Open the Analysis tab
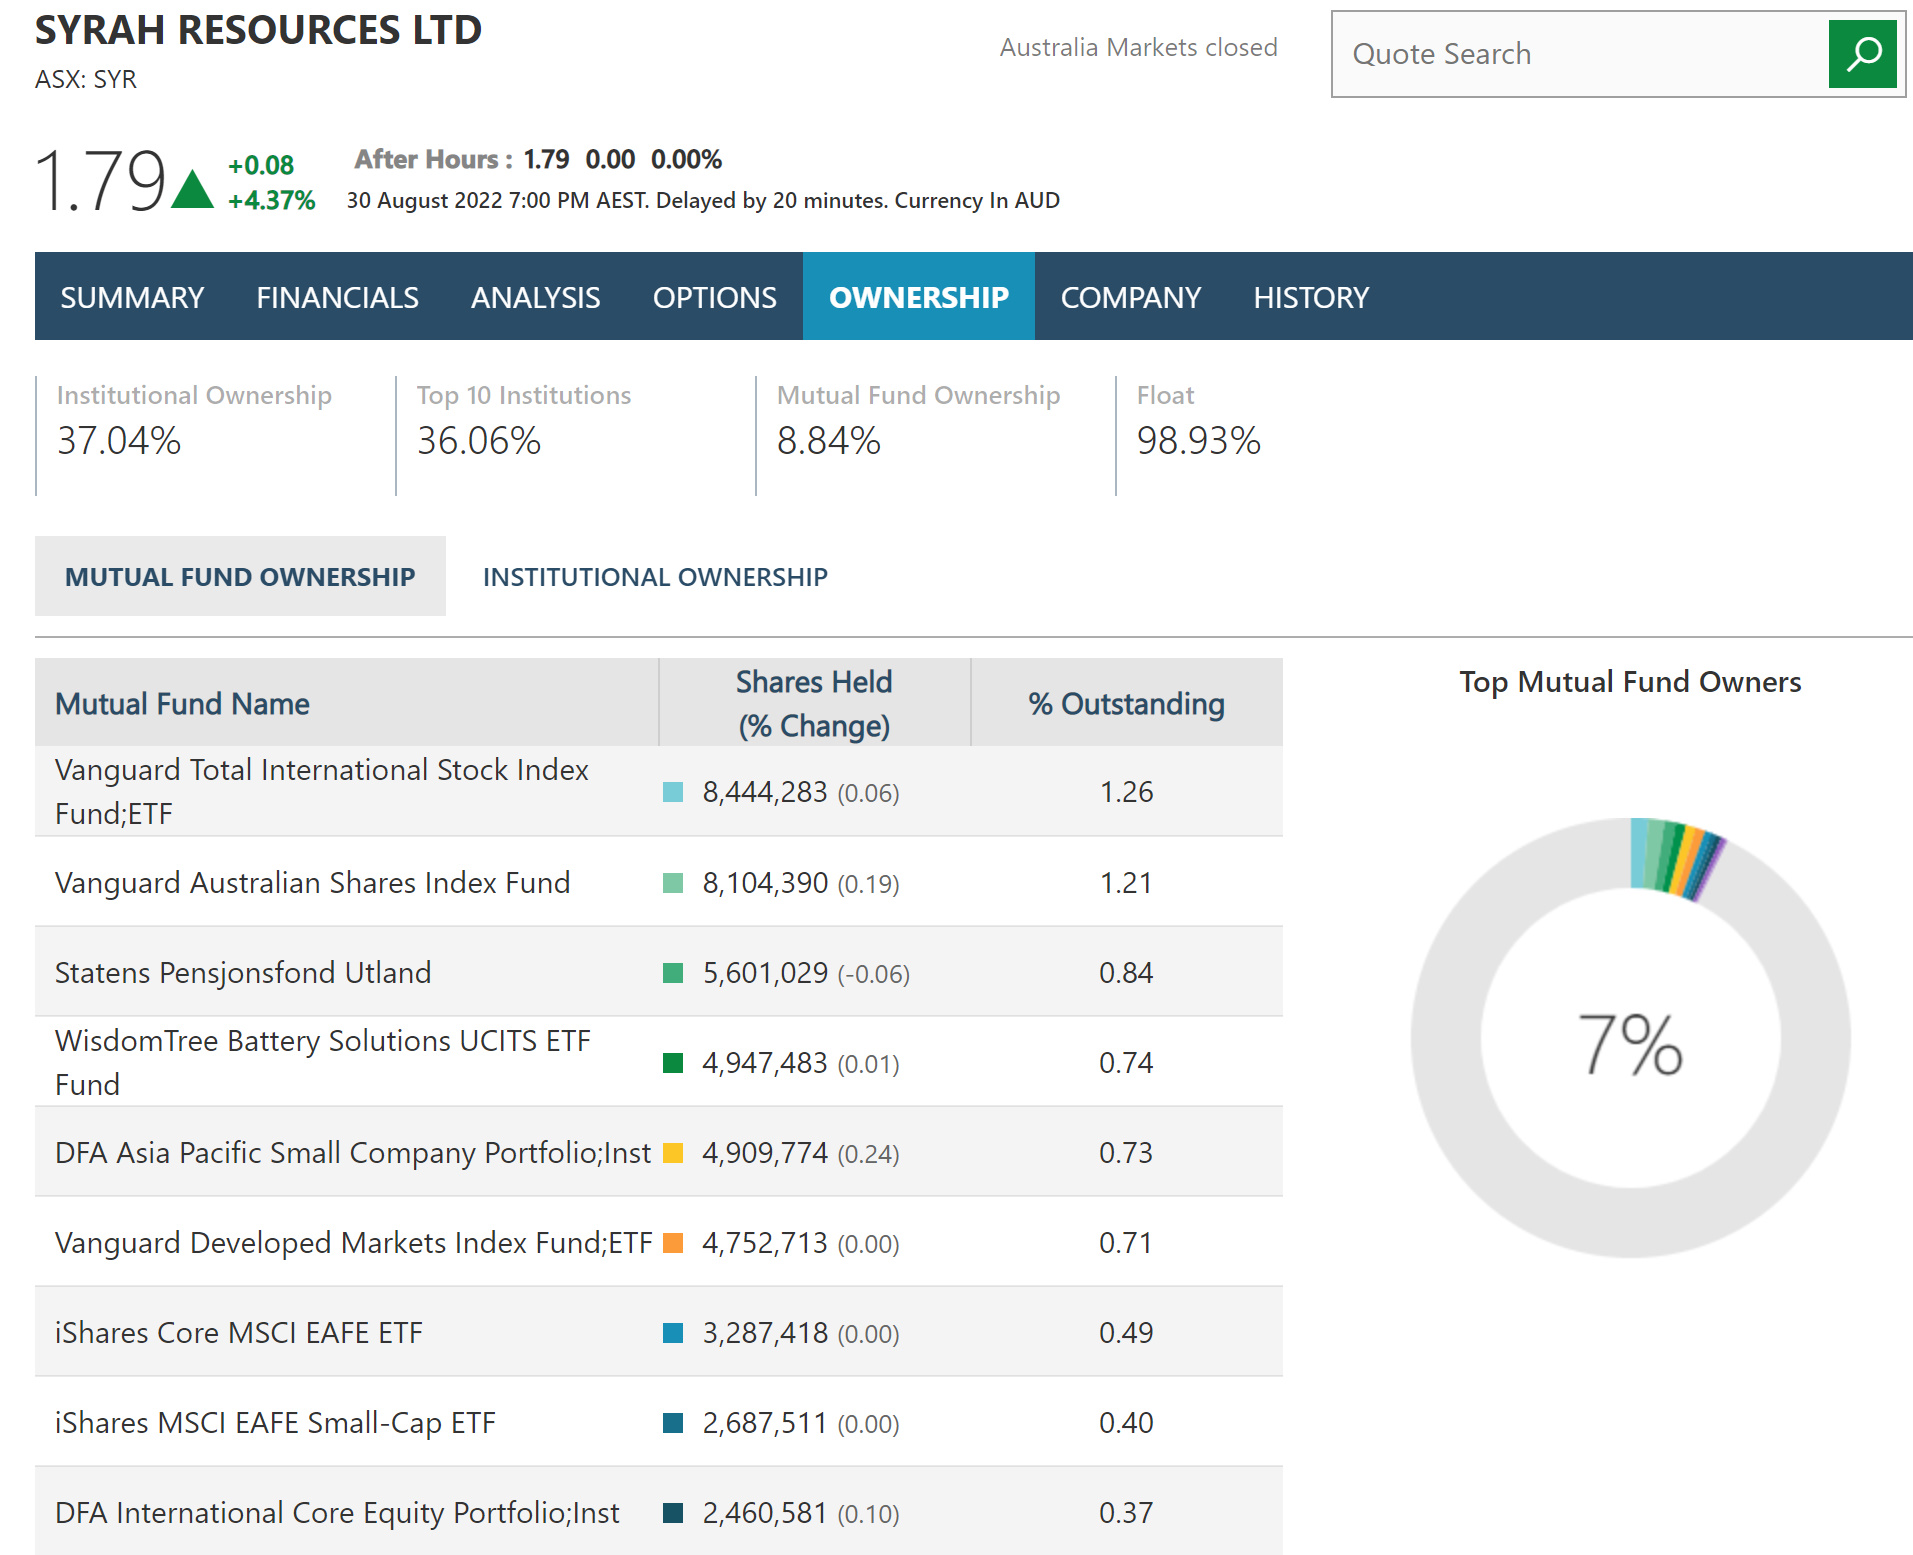The image size is (1913, 1555). tap(535, 297)
